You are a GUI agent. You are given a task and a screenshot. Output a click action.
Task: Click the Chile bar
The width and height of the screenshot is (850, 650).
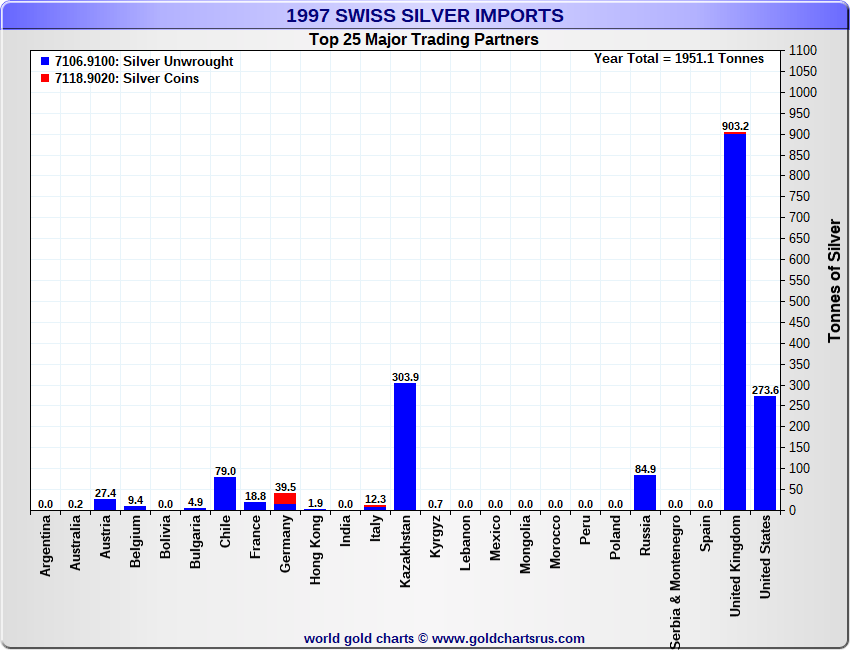pos(225,494)
